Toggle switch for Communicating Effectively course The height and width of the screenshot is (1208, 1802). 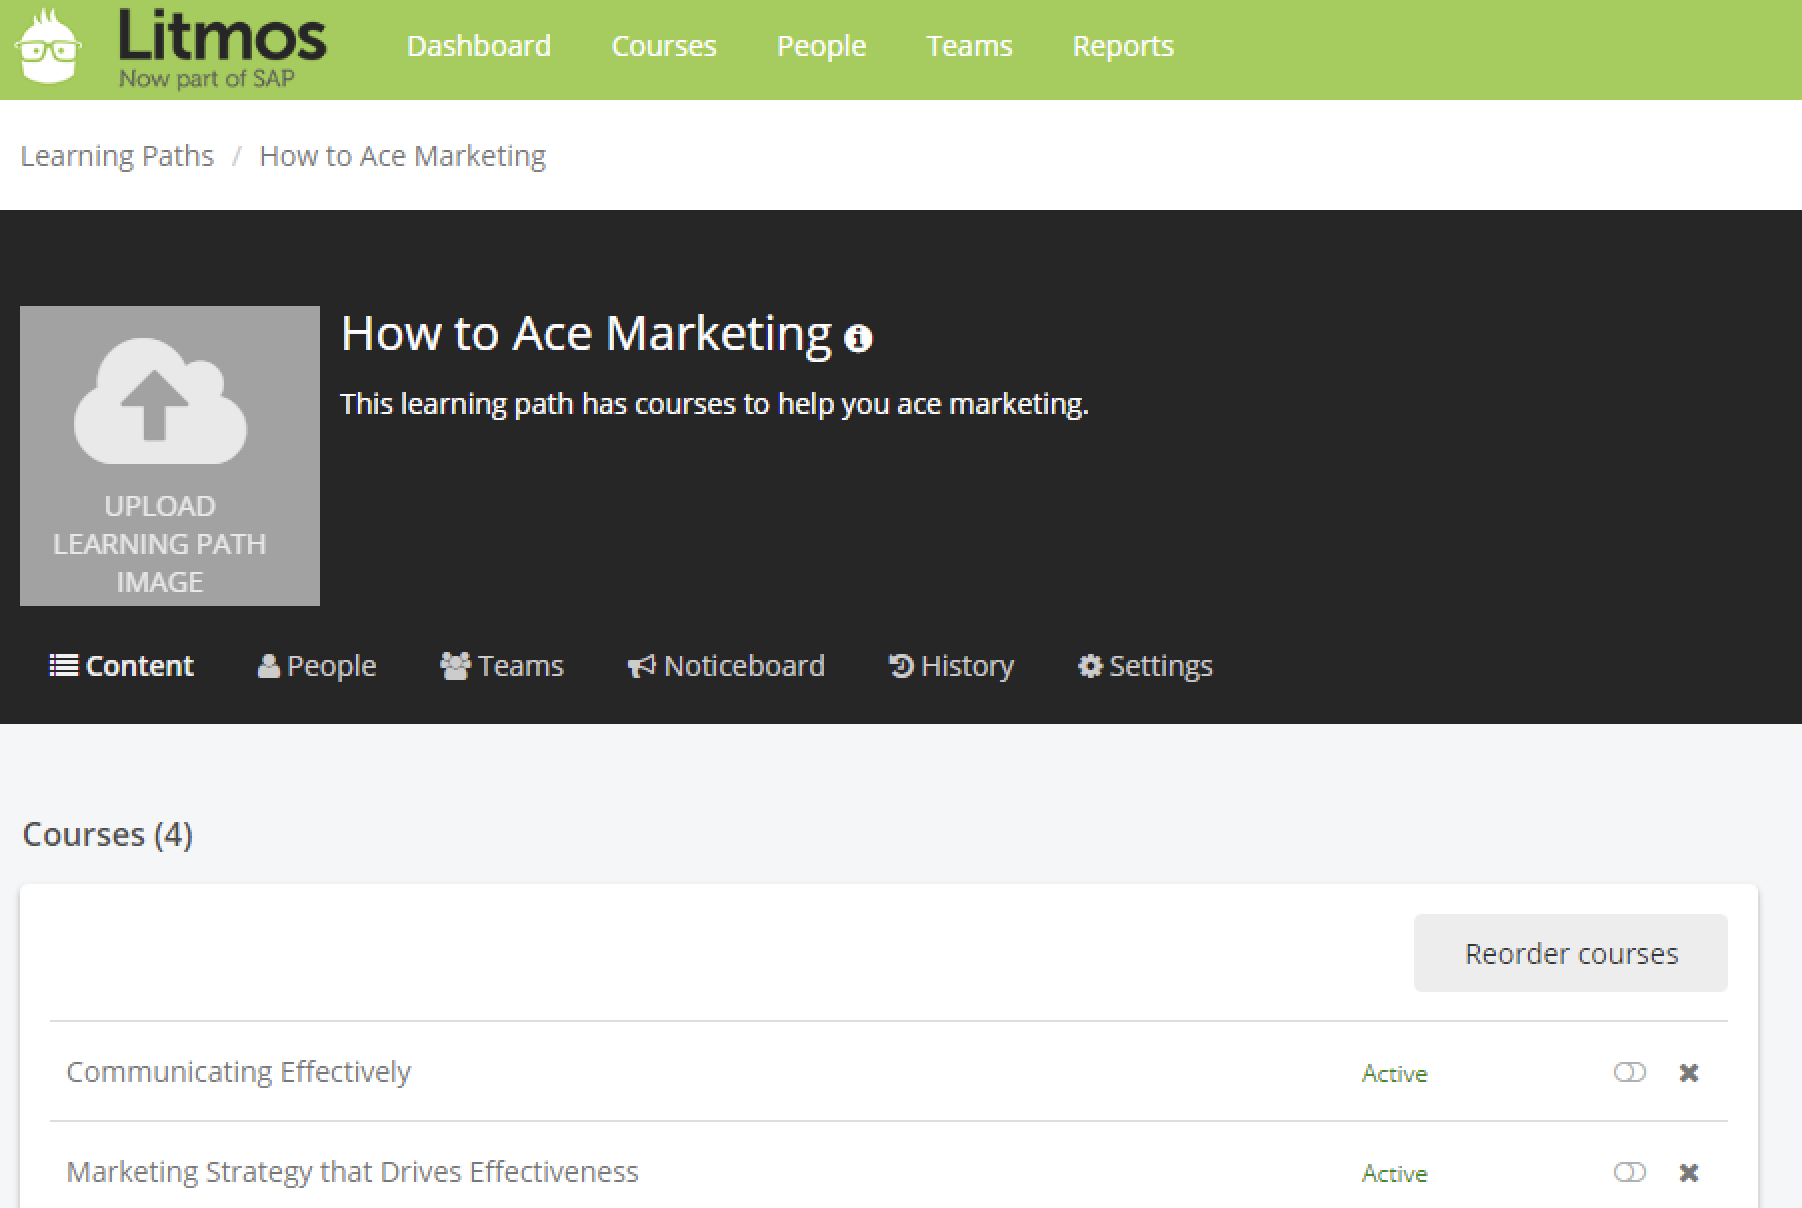click(1630, 1072)
